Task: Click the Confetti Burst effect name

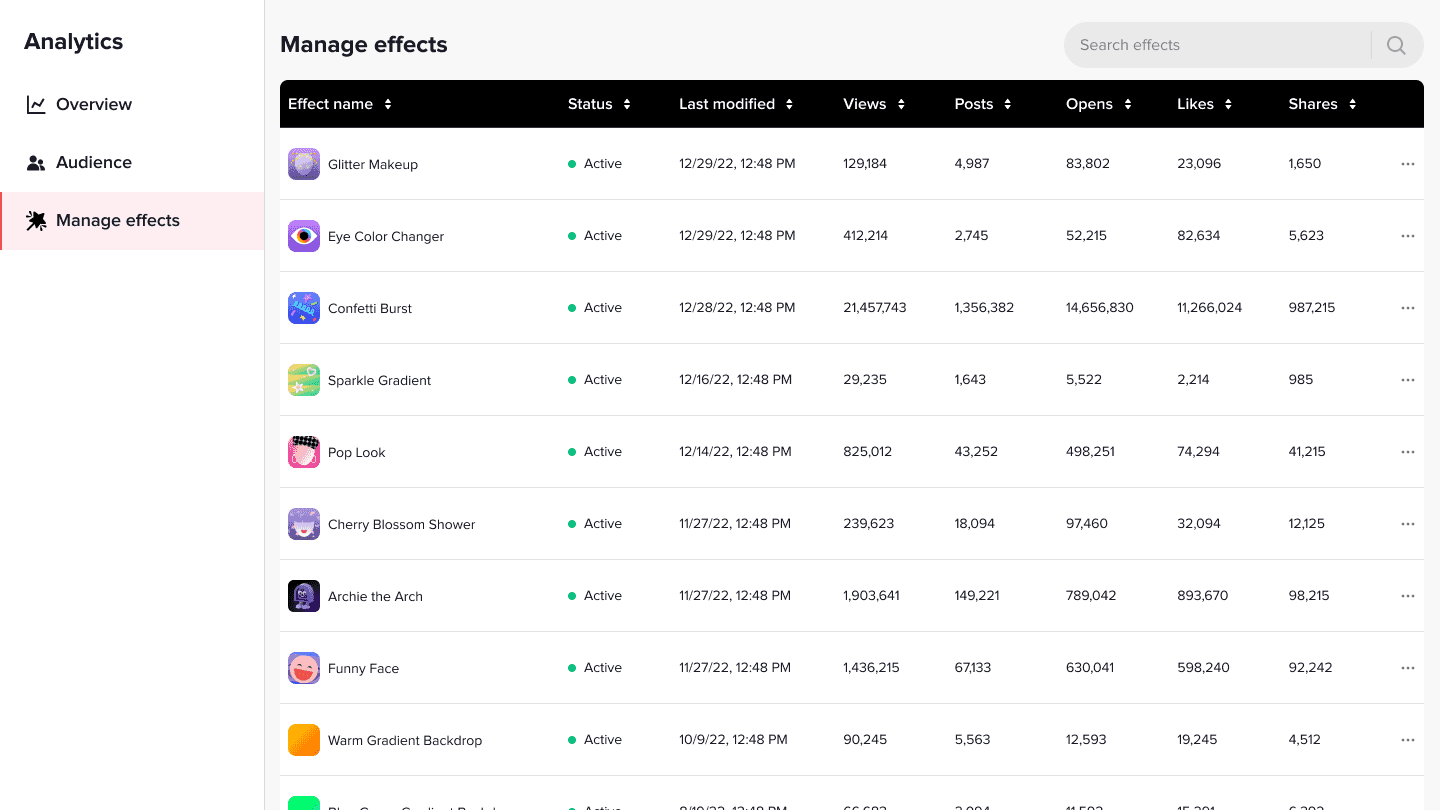Action: (370, 309)
